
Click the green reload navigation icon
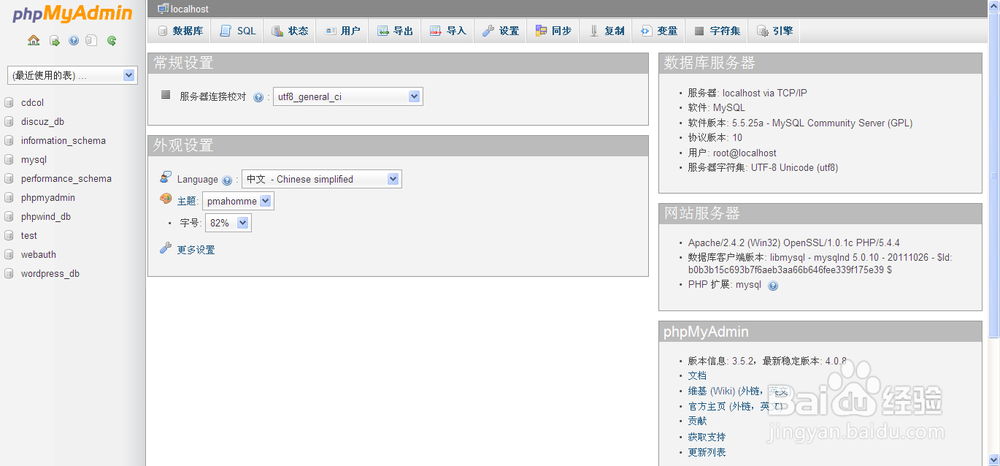point(112,40)
